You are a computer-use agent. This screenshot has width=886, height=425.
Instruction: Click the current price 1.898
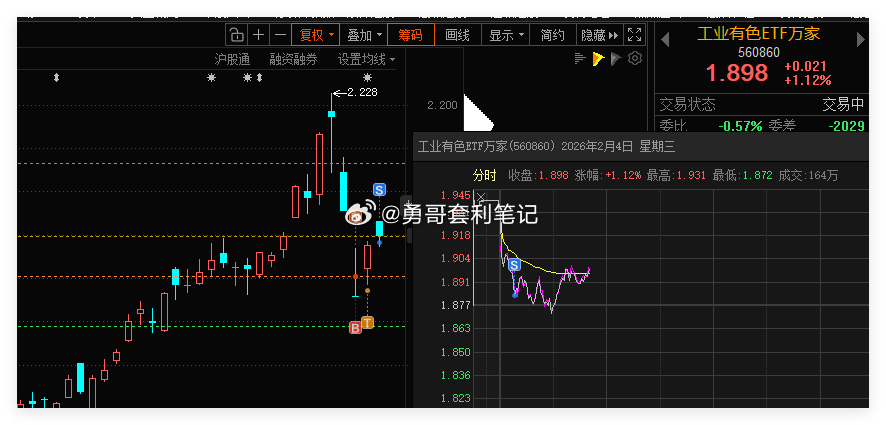pyautogui.click(x=737, y=73)
